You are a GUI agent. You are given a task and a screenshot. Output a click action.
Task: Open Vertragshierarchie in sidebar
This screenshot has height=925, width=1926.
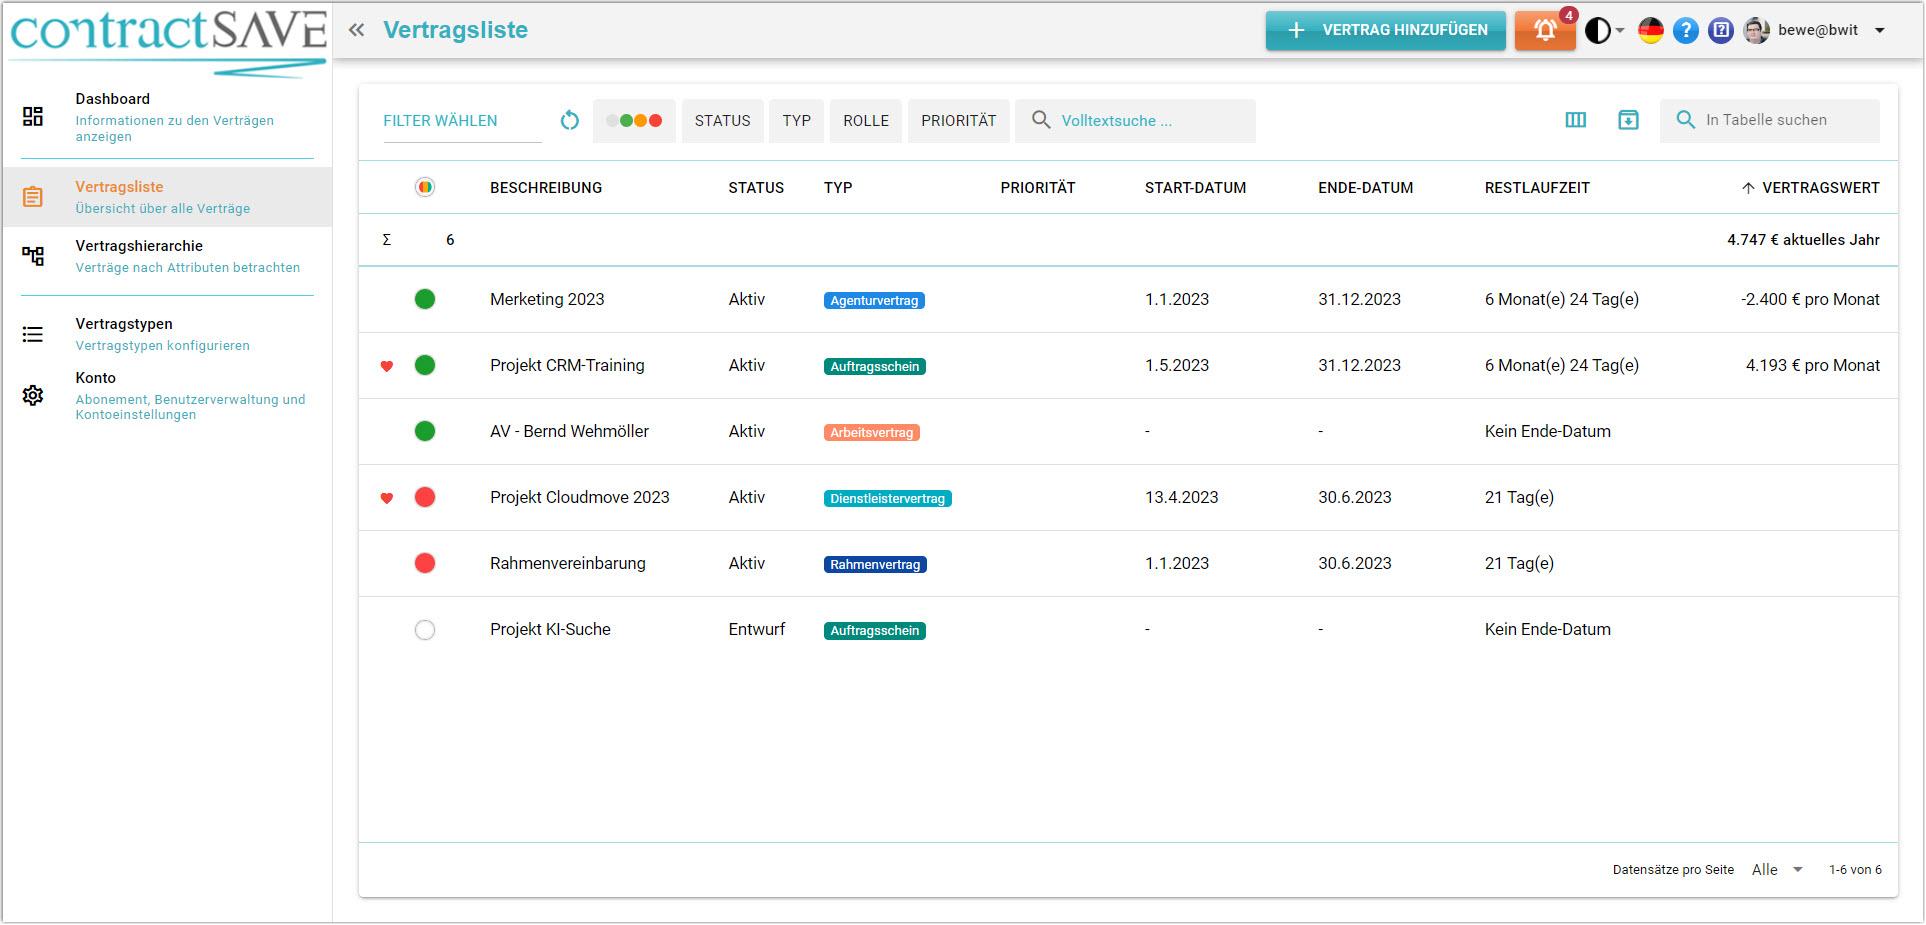[167, 256]
